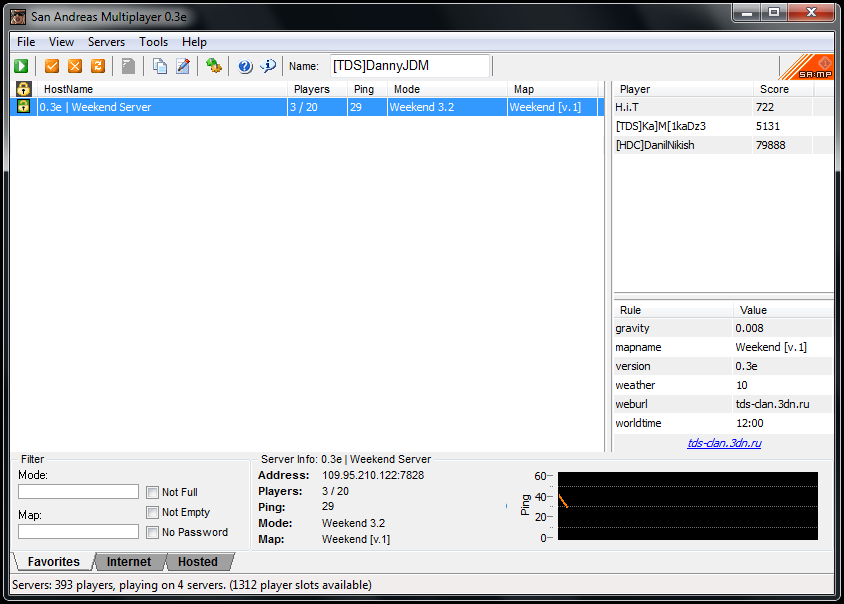The width and height of the screenshot is (844, 604).
Task: Click the worldtime rule row
Action: 723,423
